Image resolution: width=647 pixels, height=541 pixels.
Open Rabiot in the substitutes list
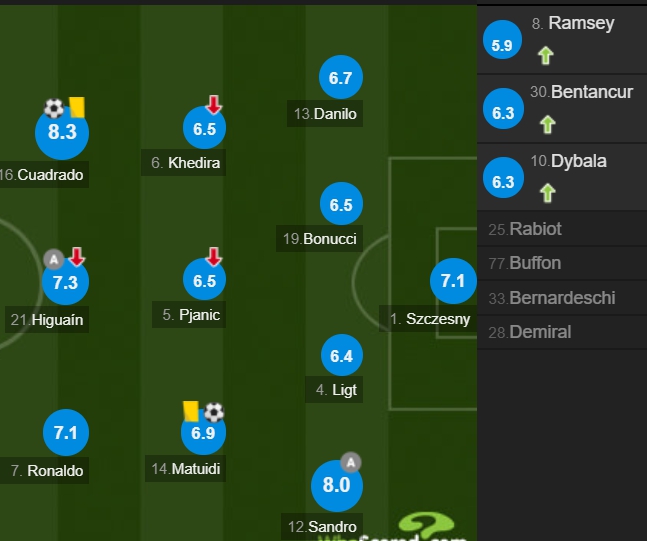click(x=562, y=229)
